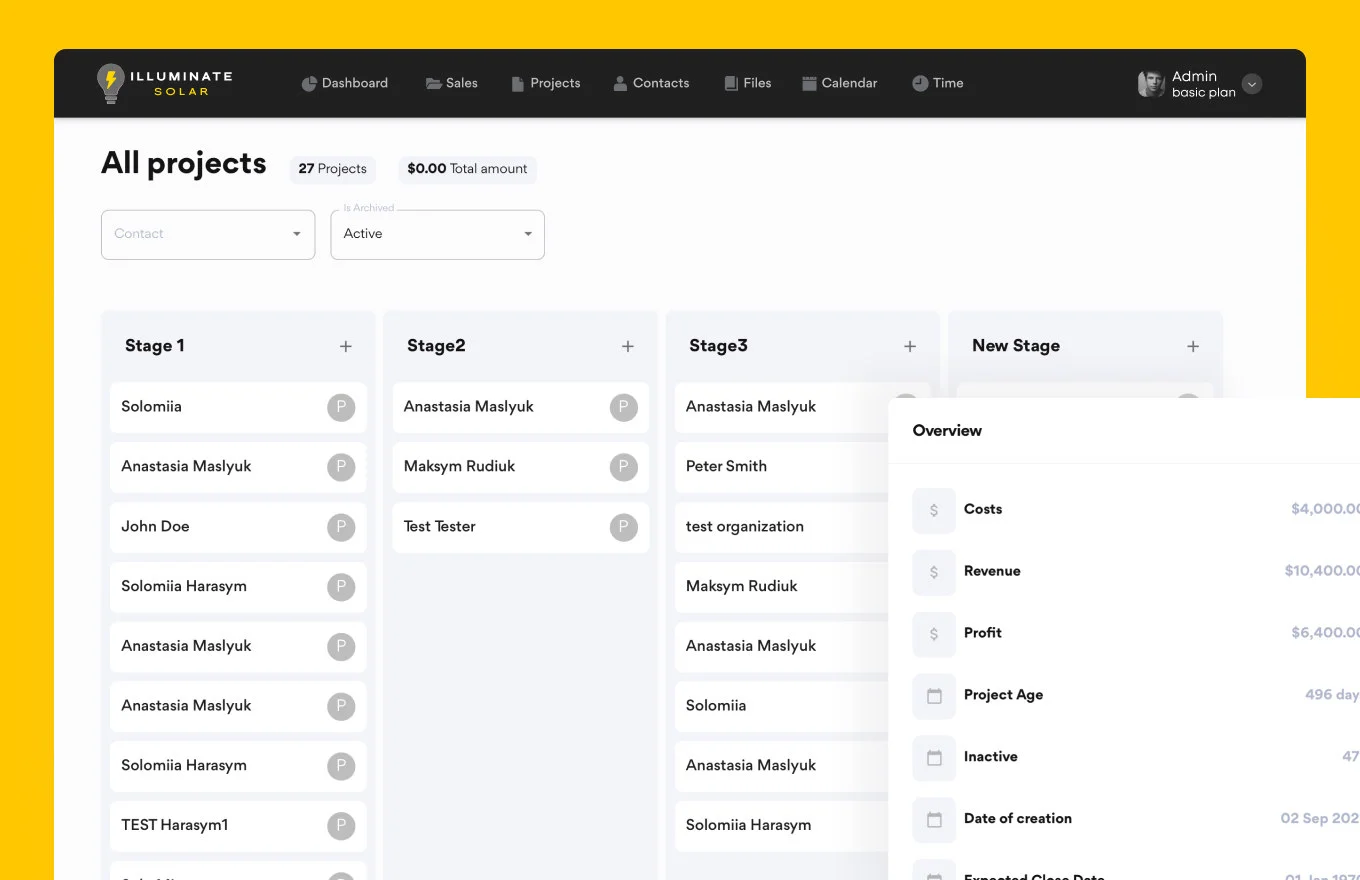This screenshot has width=1360, height=880.
Task: Open the Sales section in navbar
Action: pyautogui.click(x=452, y=83)
